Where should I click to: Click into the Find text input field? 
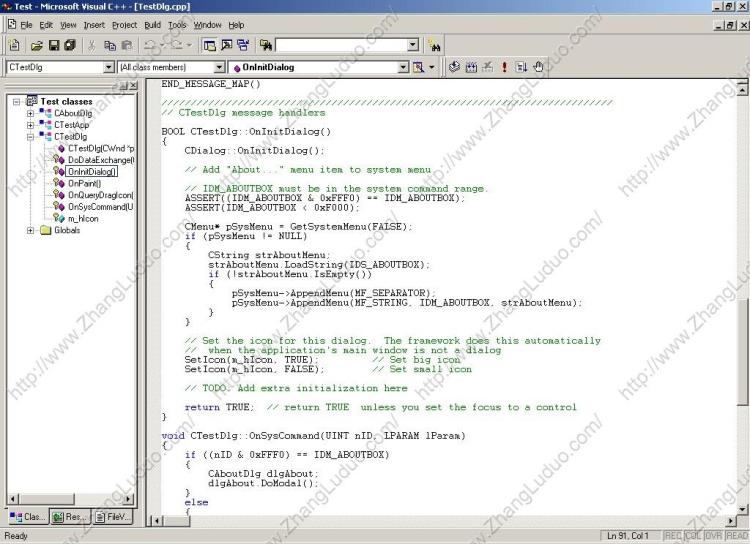point(342,45)
